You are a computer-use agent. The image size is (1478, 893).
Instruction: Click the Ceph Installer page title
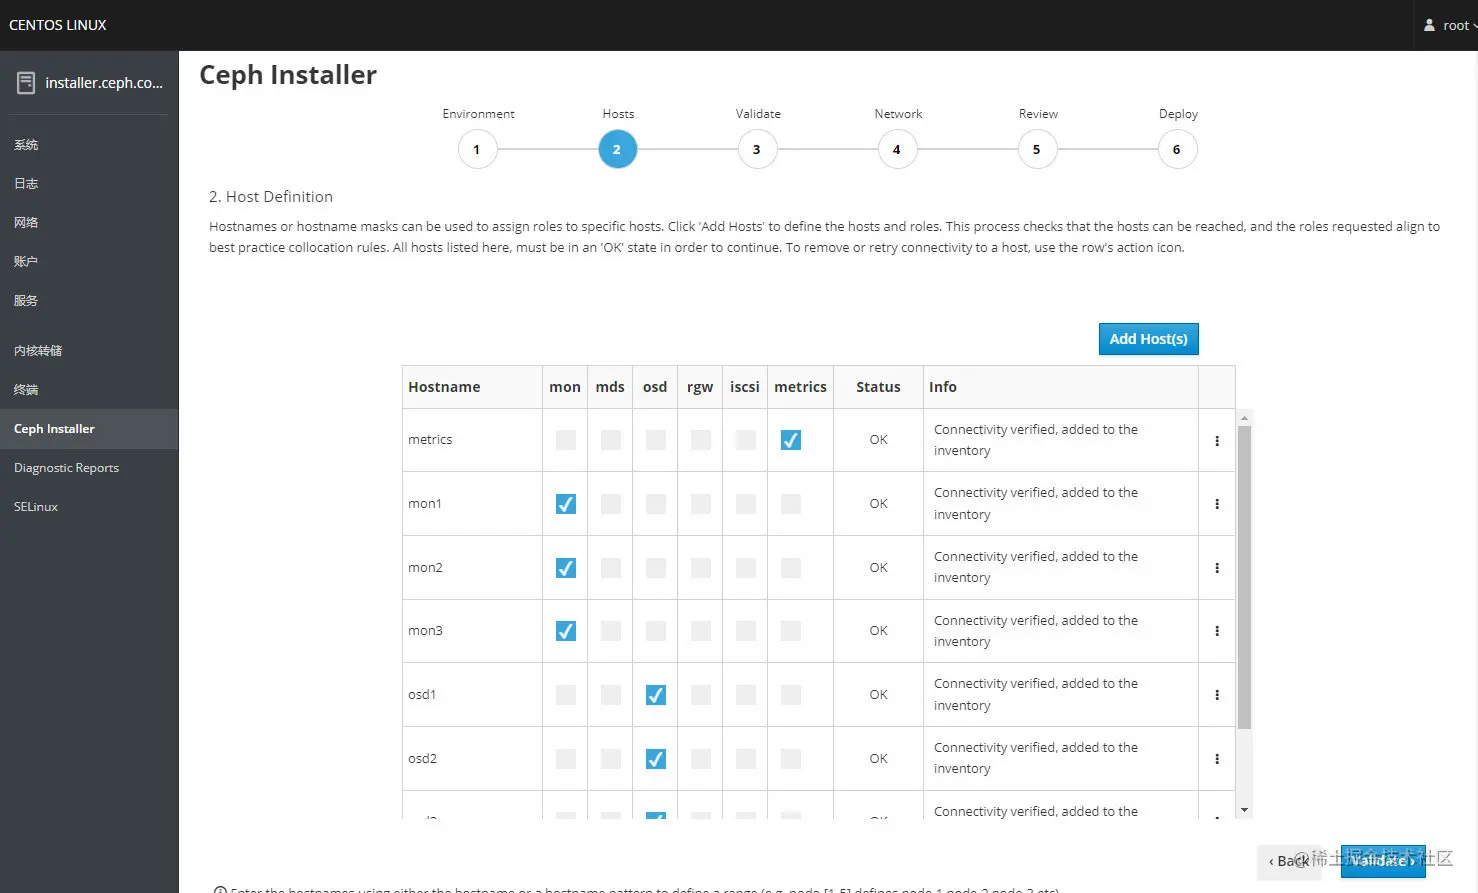(x=288, y=75)
